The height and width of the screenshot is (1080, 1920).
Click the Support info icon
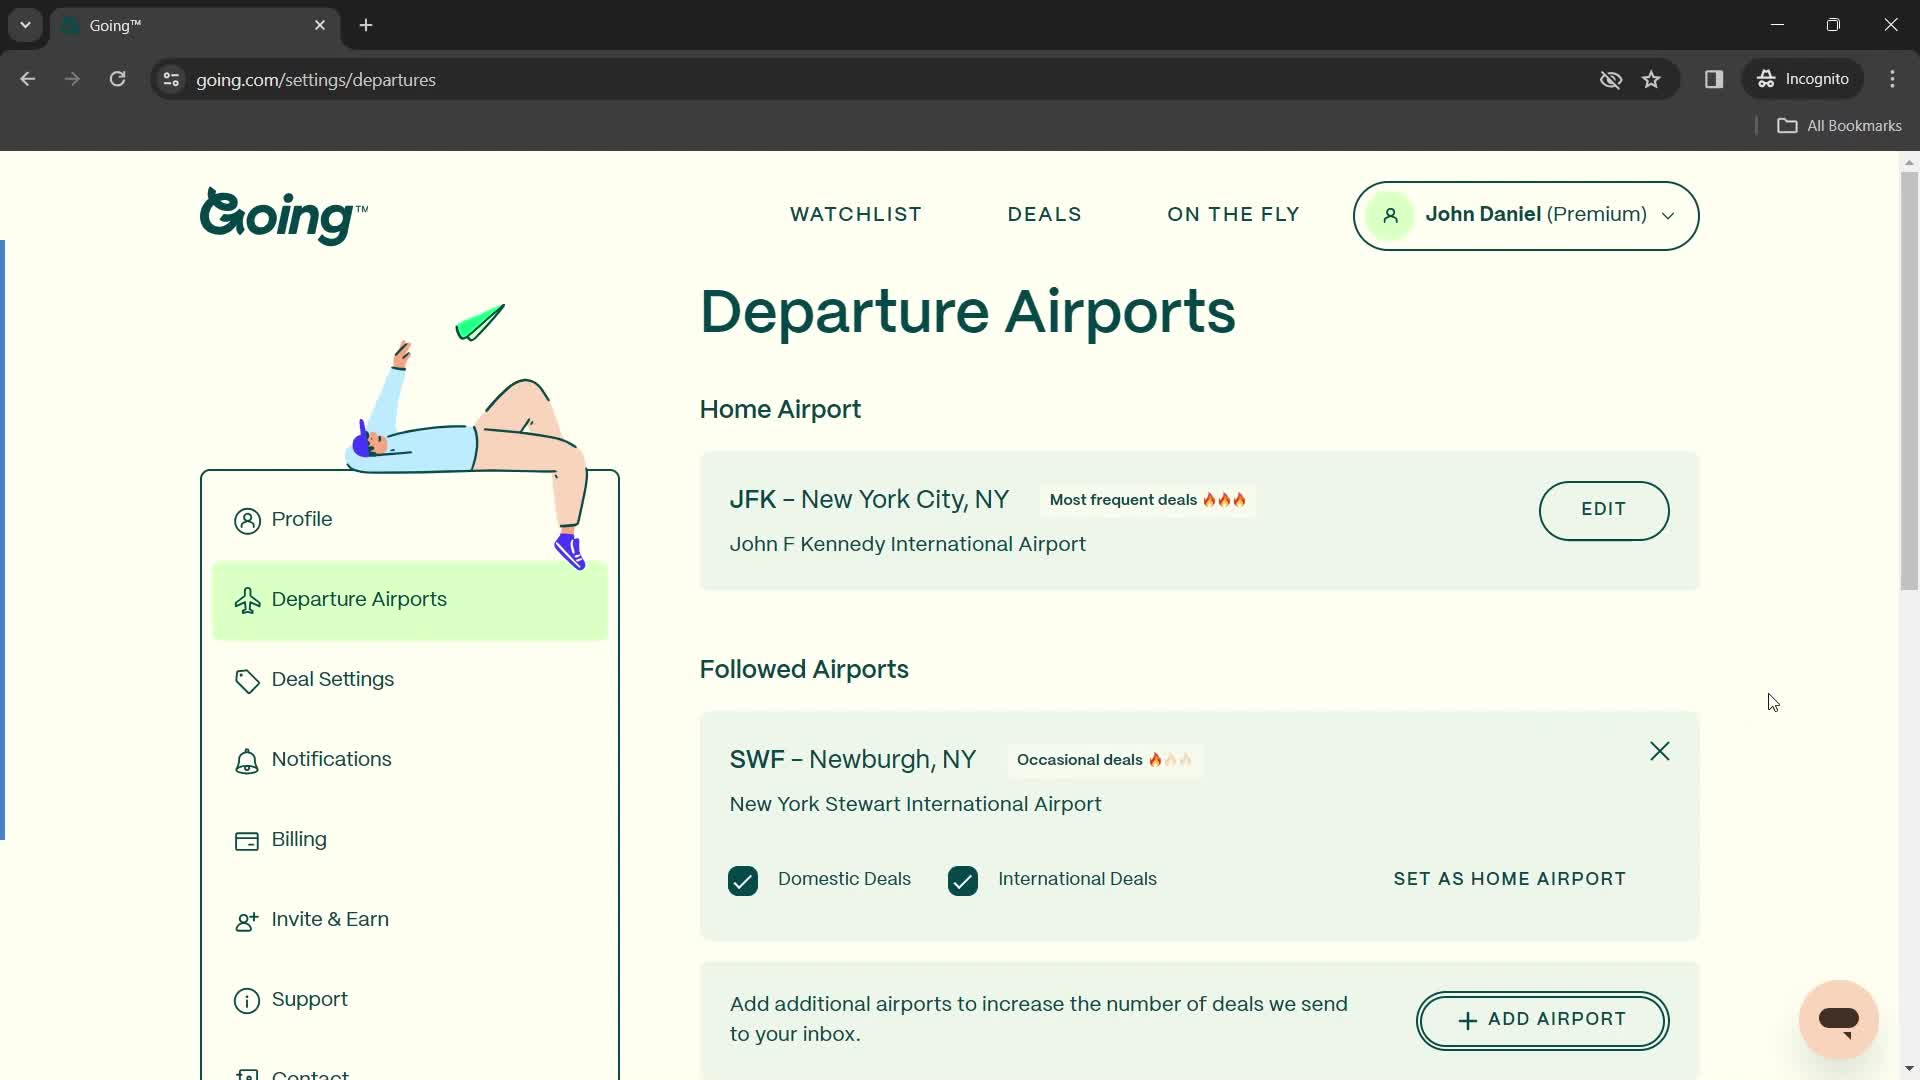tap(247, 1001)
